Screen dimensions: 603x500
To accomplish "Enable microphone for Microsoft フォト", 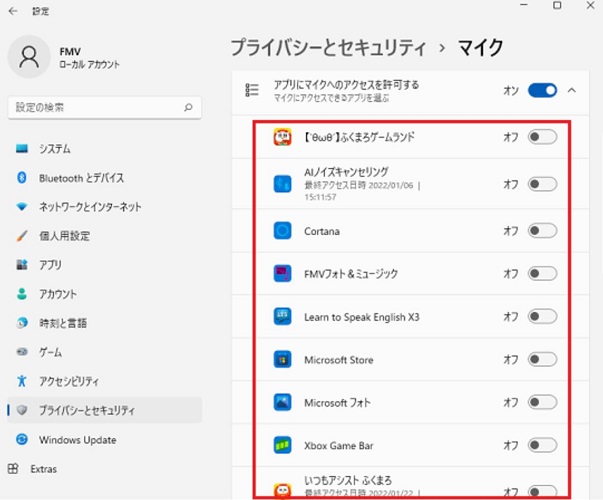I will 542,403.
